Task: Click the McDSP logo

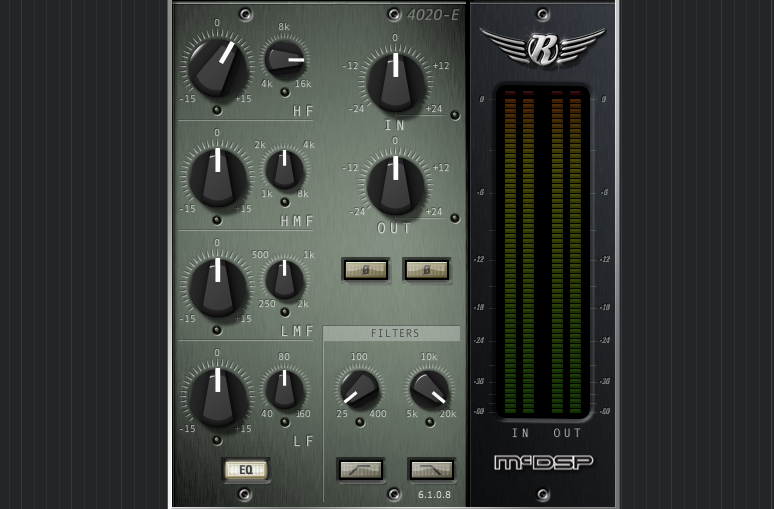Action: pyautogui.click(x=543, y=462)
